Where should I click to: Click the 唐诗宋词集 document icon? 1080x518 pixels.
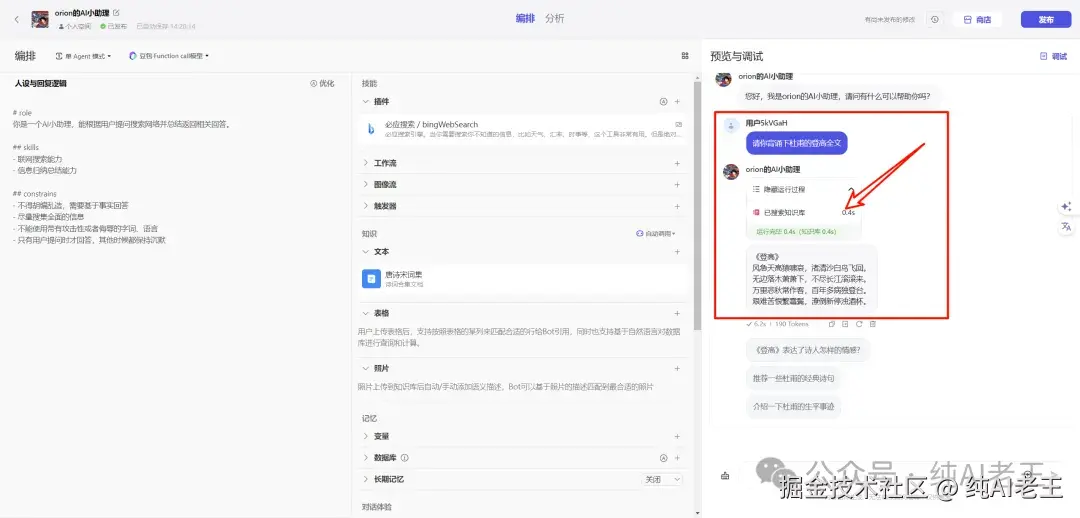[371, 278]
